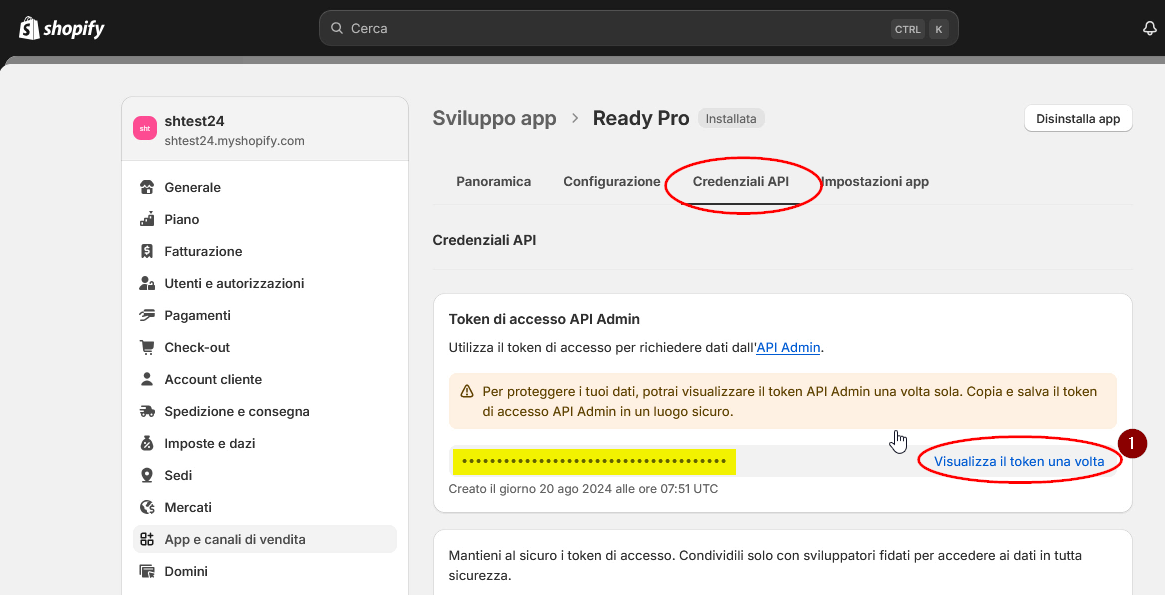Viewport: 1165px width, 595px height.
Task: Open notifications bell icon
Action: pyautogui.click(x=1149, y=28)
